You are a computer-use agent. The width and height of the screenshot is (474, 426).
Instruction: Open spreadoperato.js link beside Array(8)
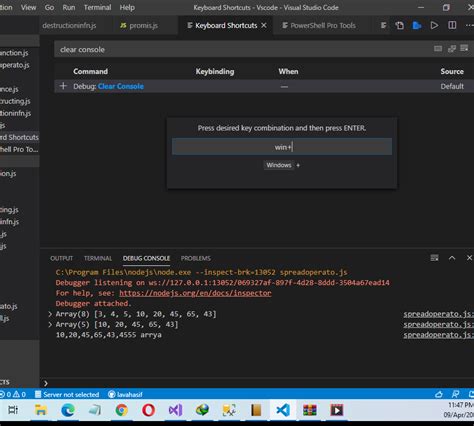(x=438, y=314)
